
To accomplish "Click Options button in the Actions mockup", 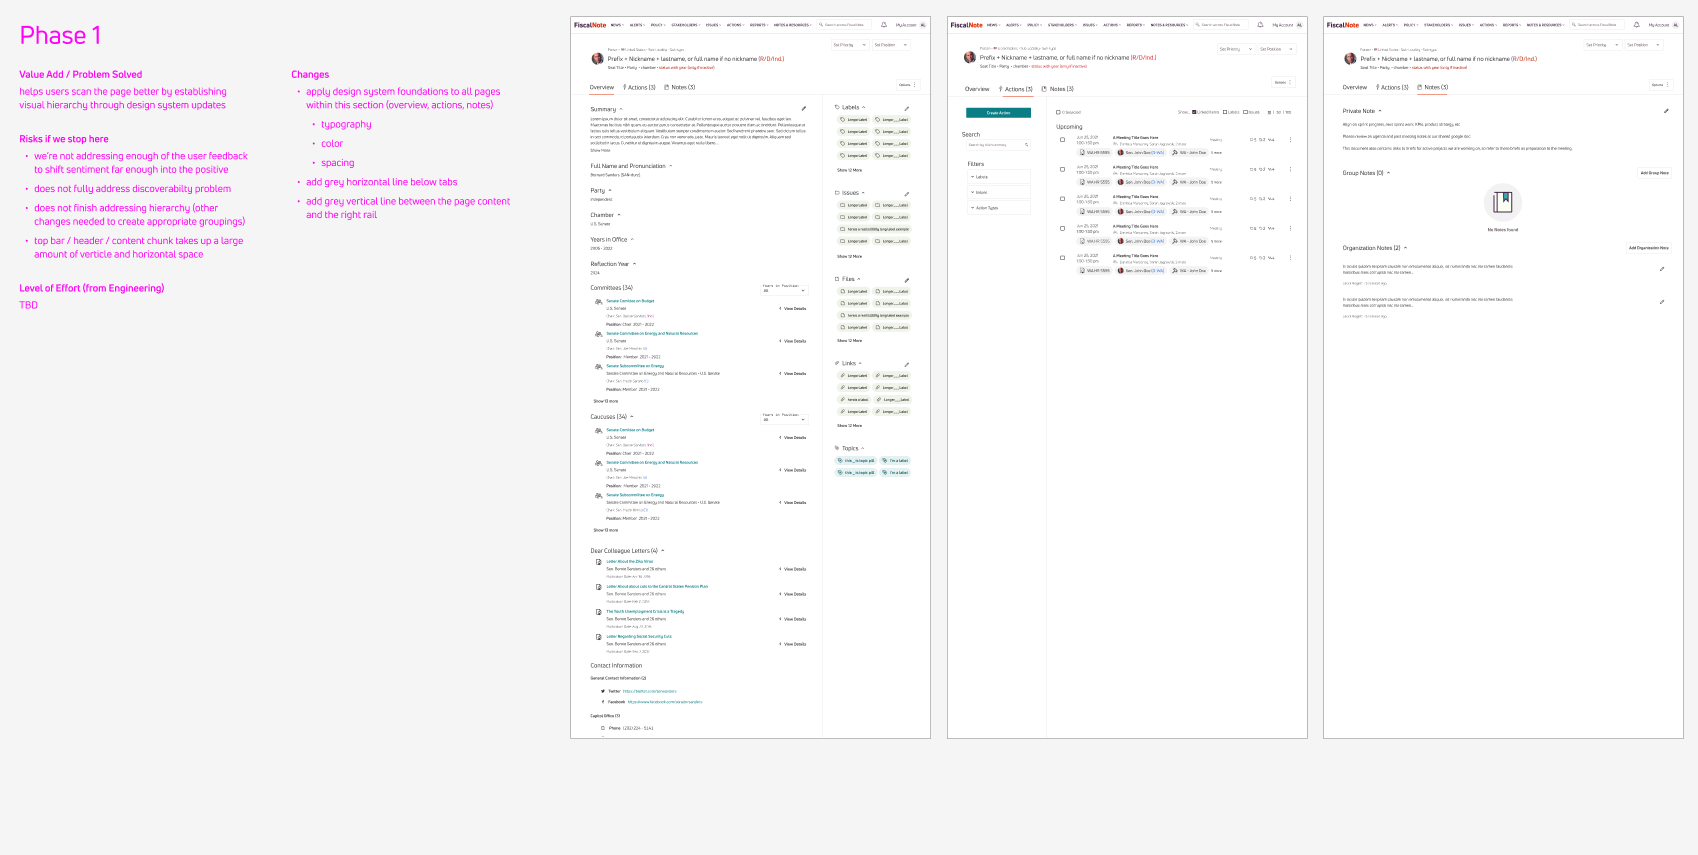I will point(1282,82).
